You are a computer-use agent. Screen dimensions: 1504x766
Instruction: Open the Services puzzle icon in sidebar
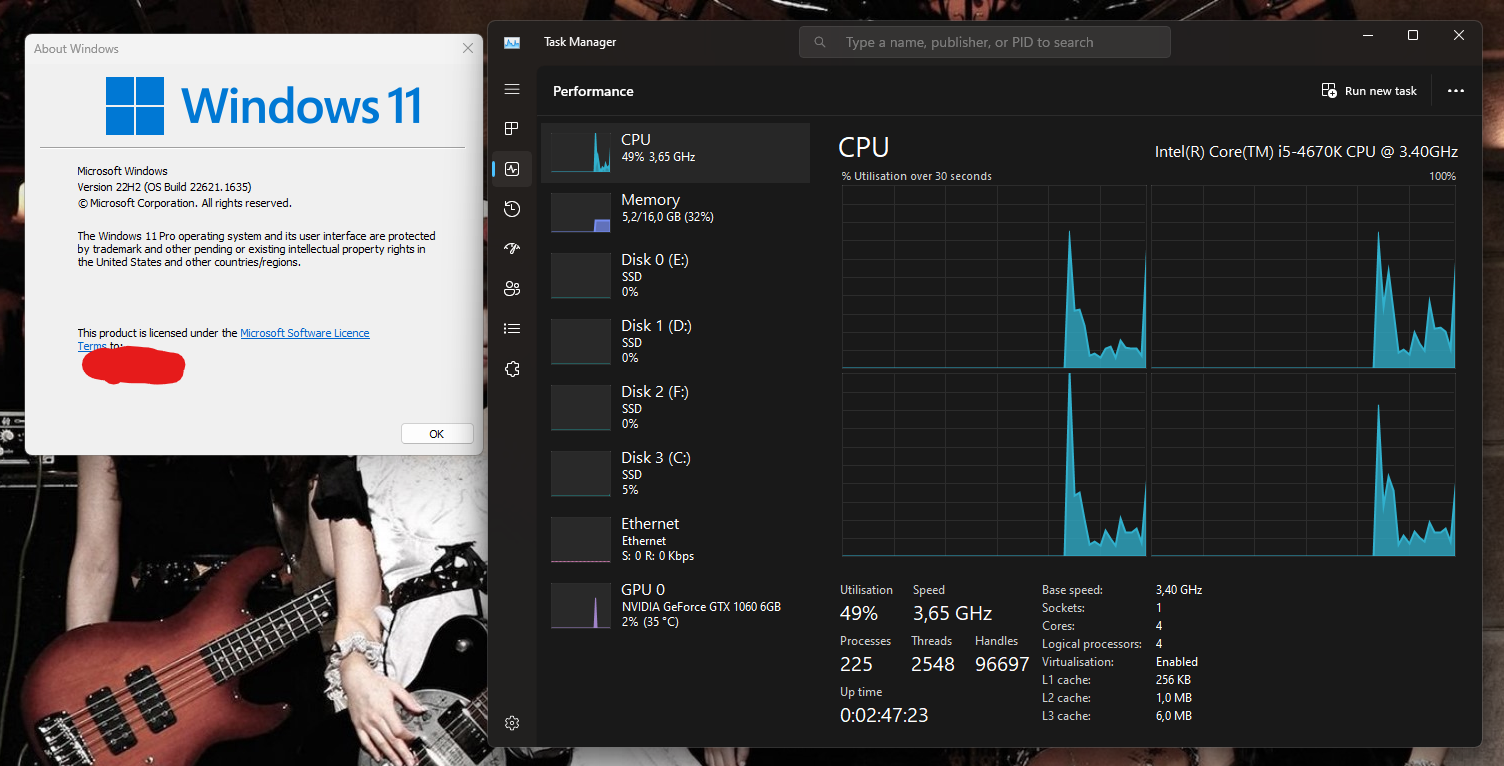512,369
